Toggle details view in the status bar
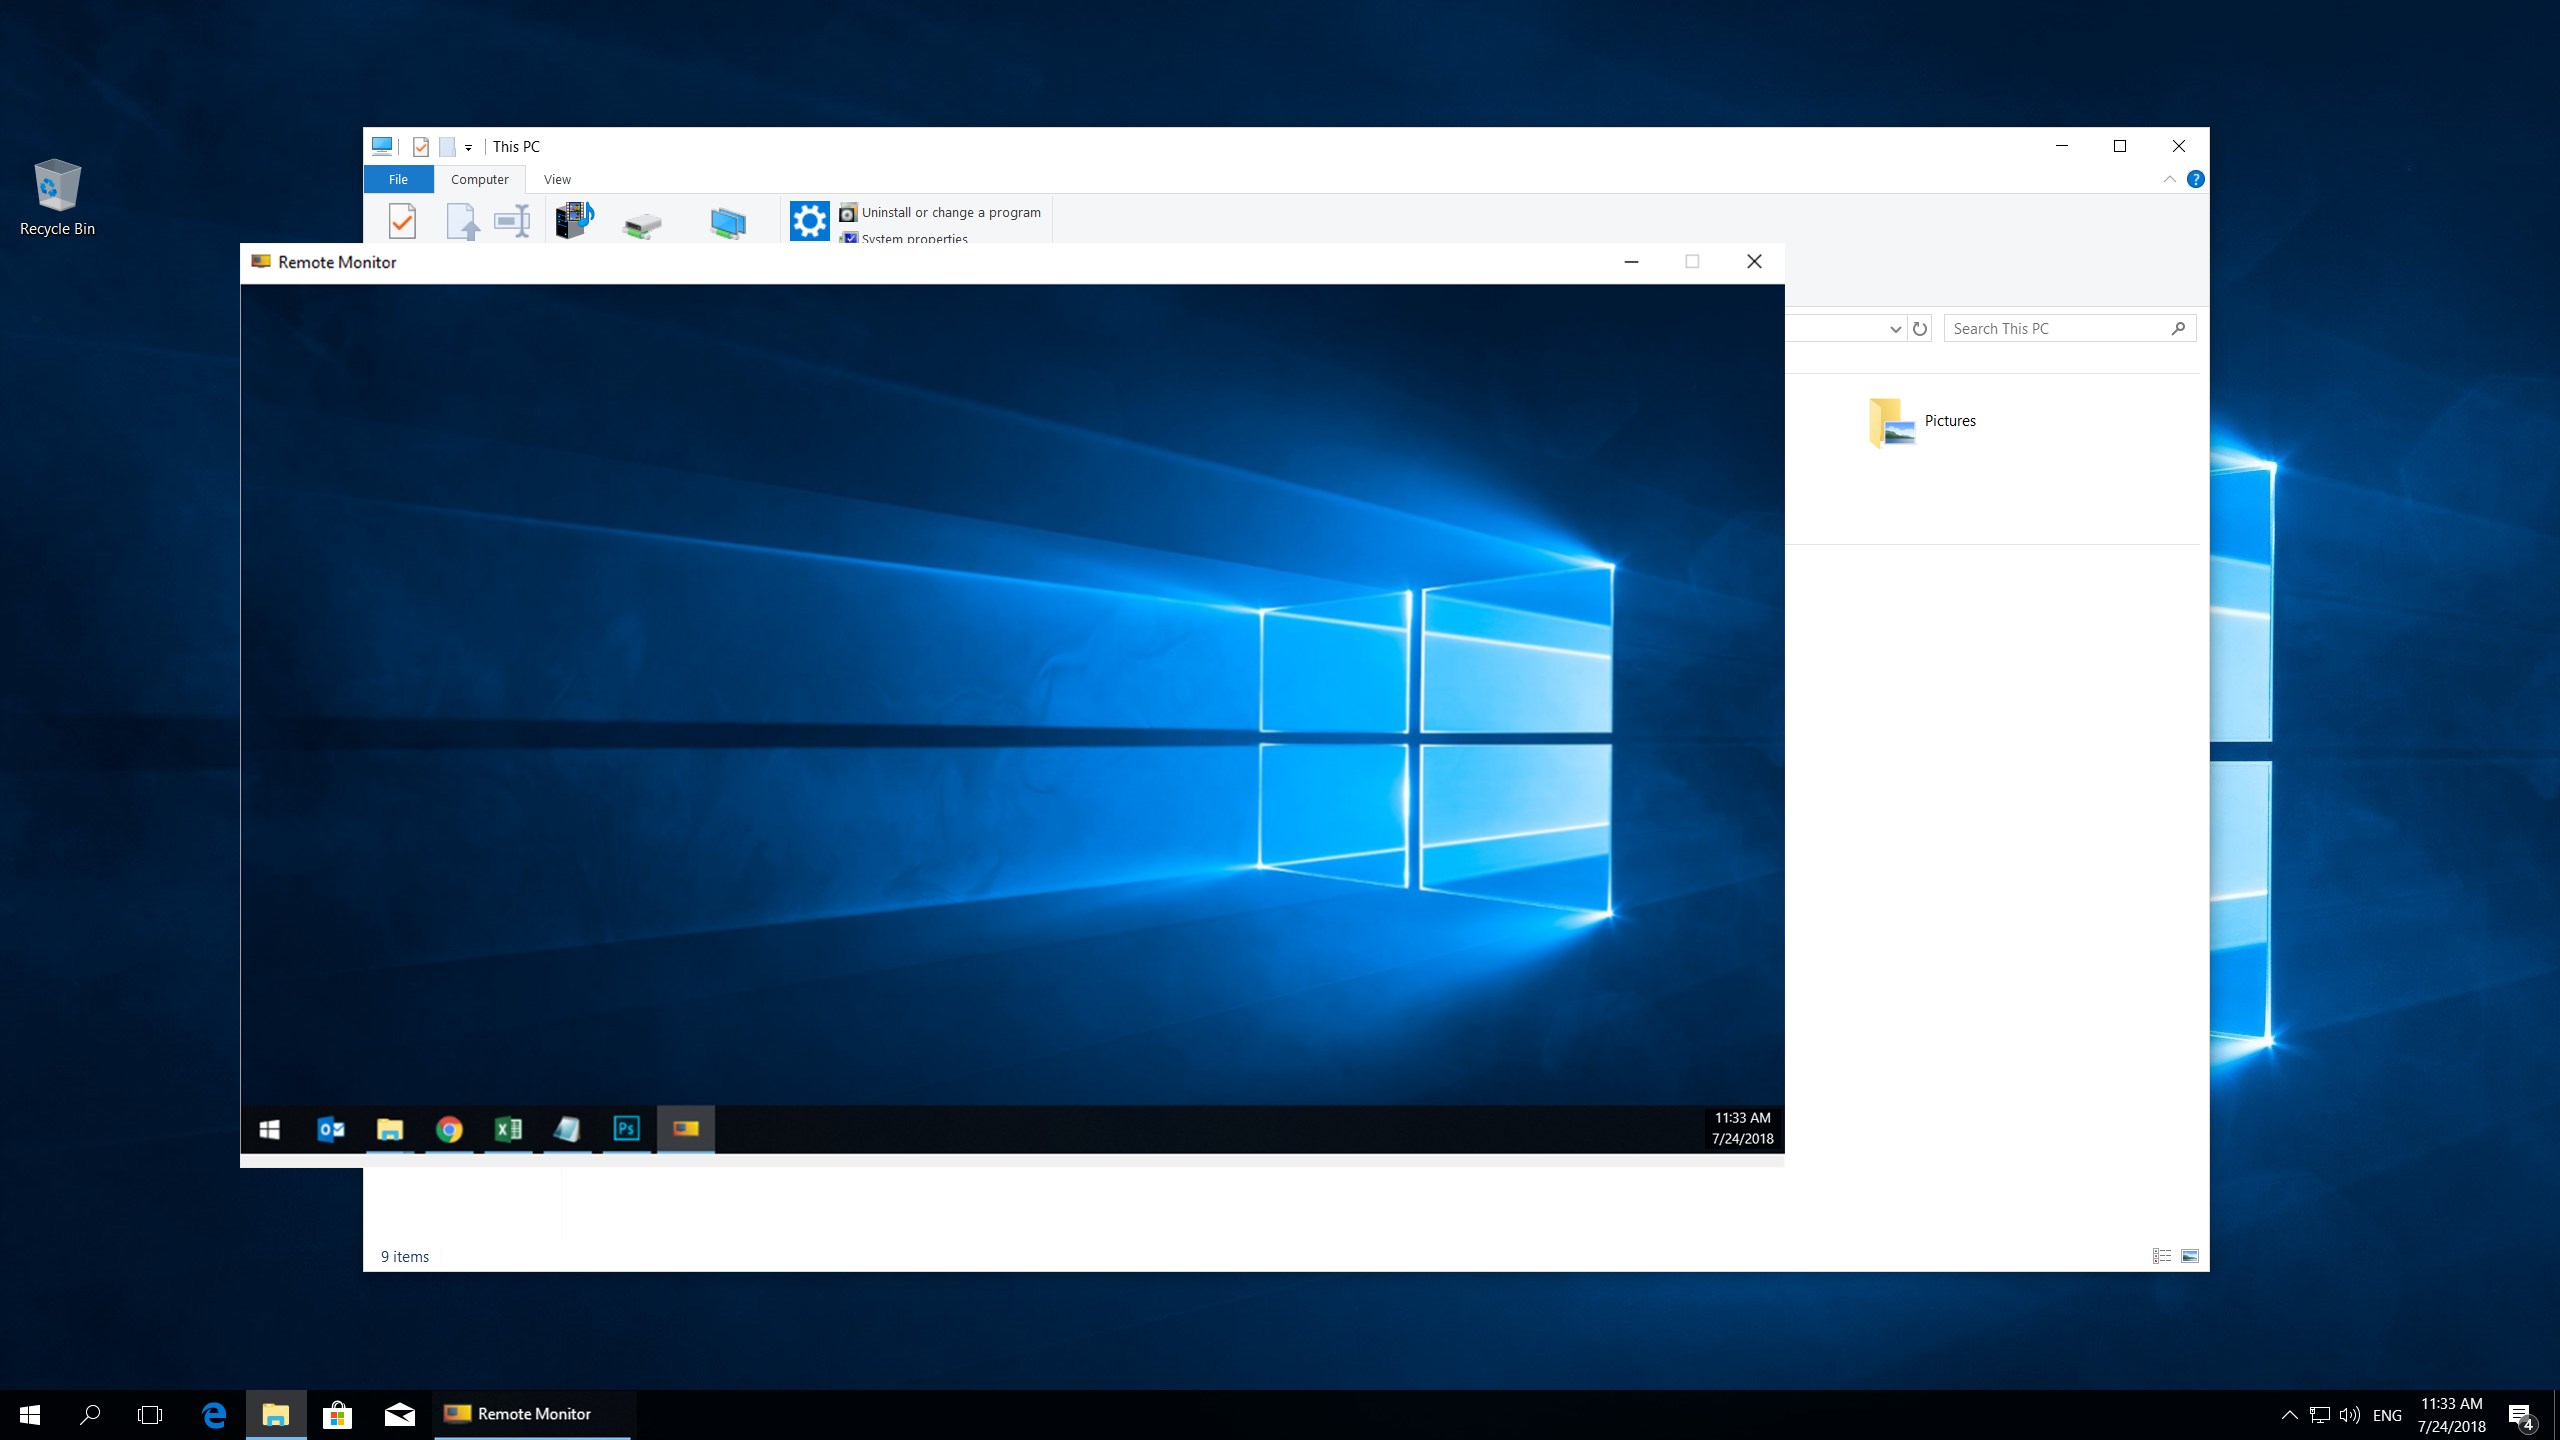Viewport: 2560px width, 1440px height. [2161, 1256]
